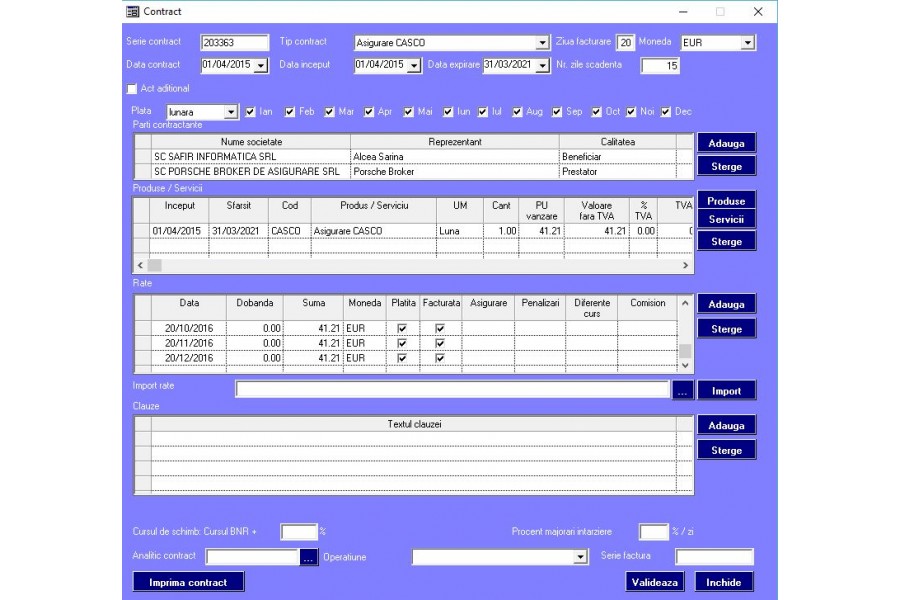The width and height of the screenshot is (900, 600).
Task: Click Sterge beside the Clauze table
Action: (726, 450)
